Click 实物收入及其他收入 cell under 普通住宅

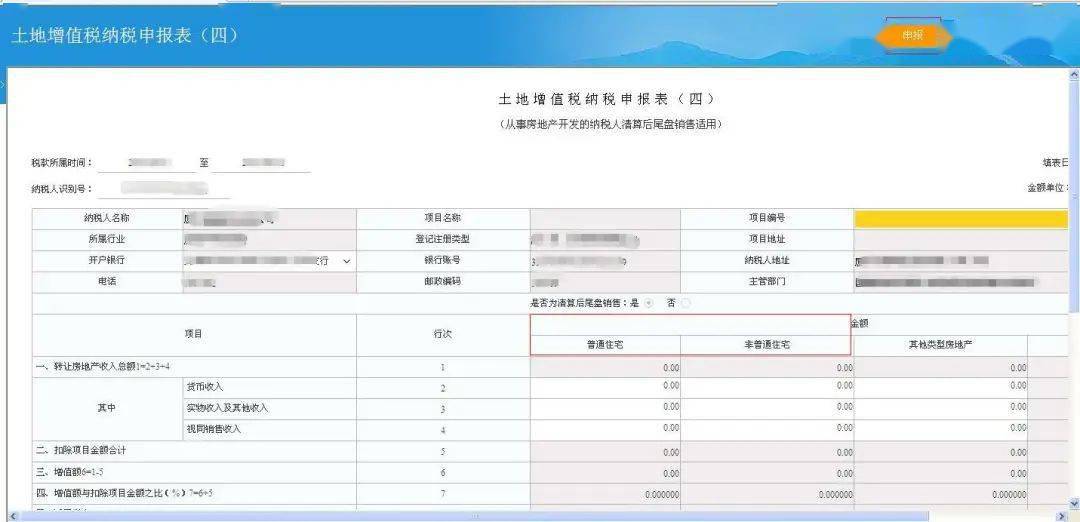(605, 409)
